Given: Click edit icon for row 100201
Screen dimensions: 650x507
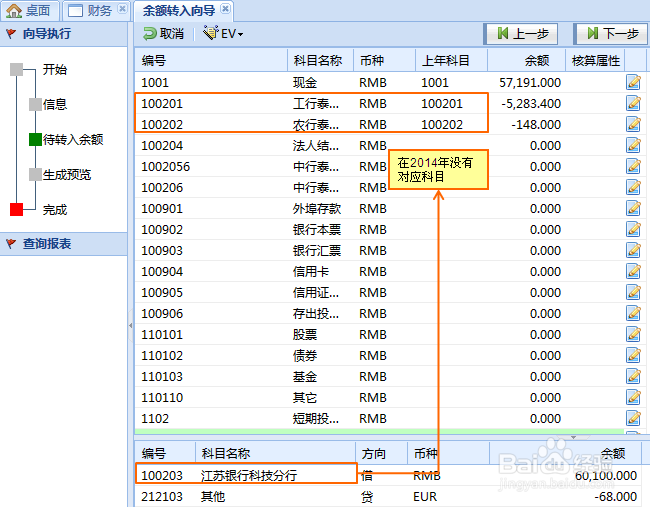Looking at the screenshot, I should tap(633, 103).
